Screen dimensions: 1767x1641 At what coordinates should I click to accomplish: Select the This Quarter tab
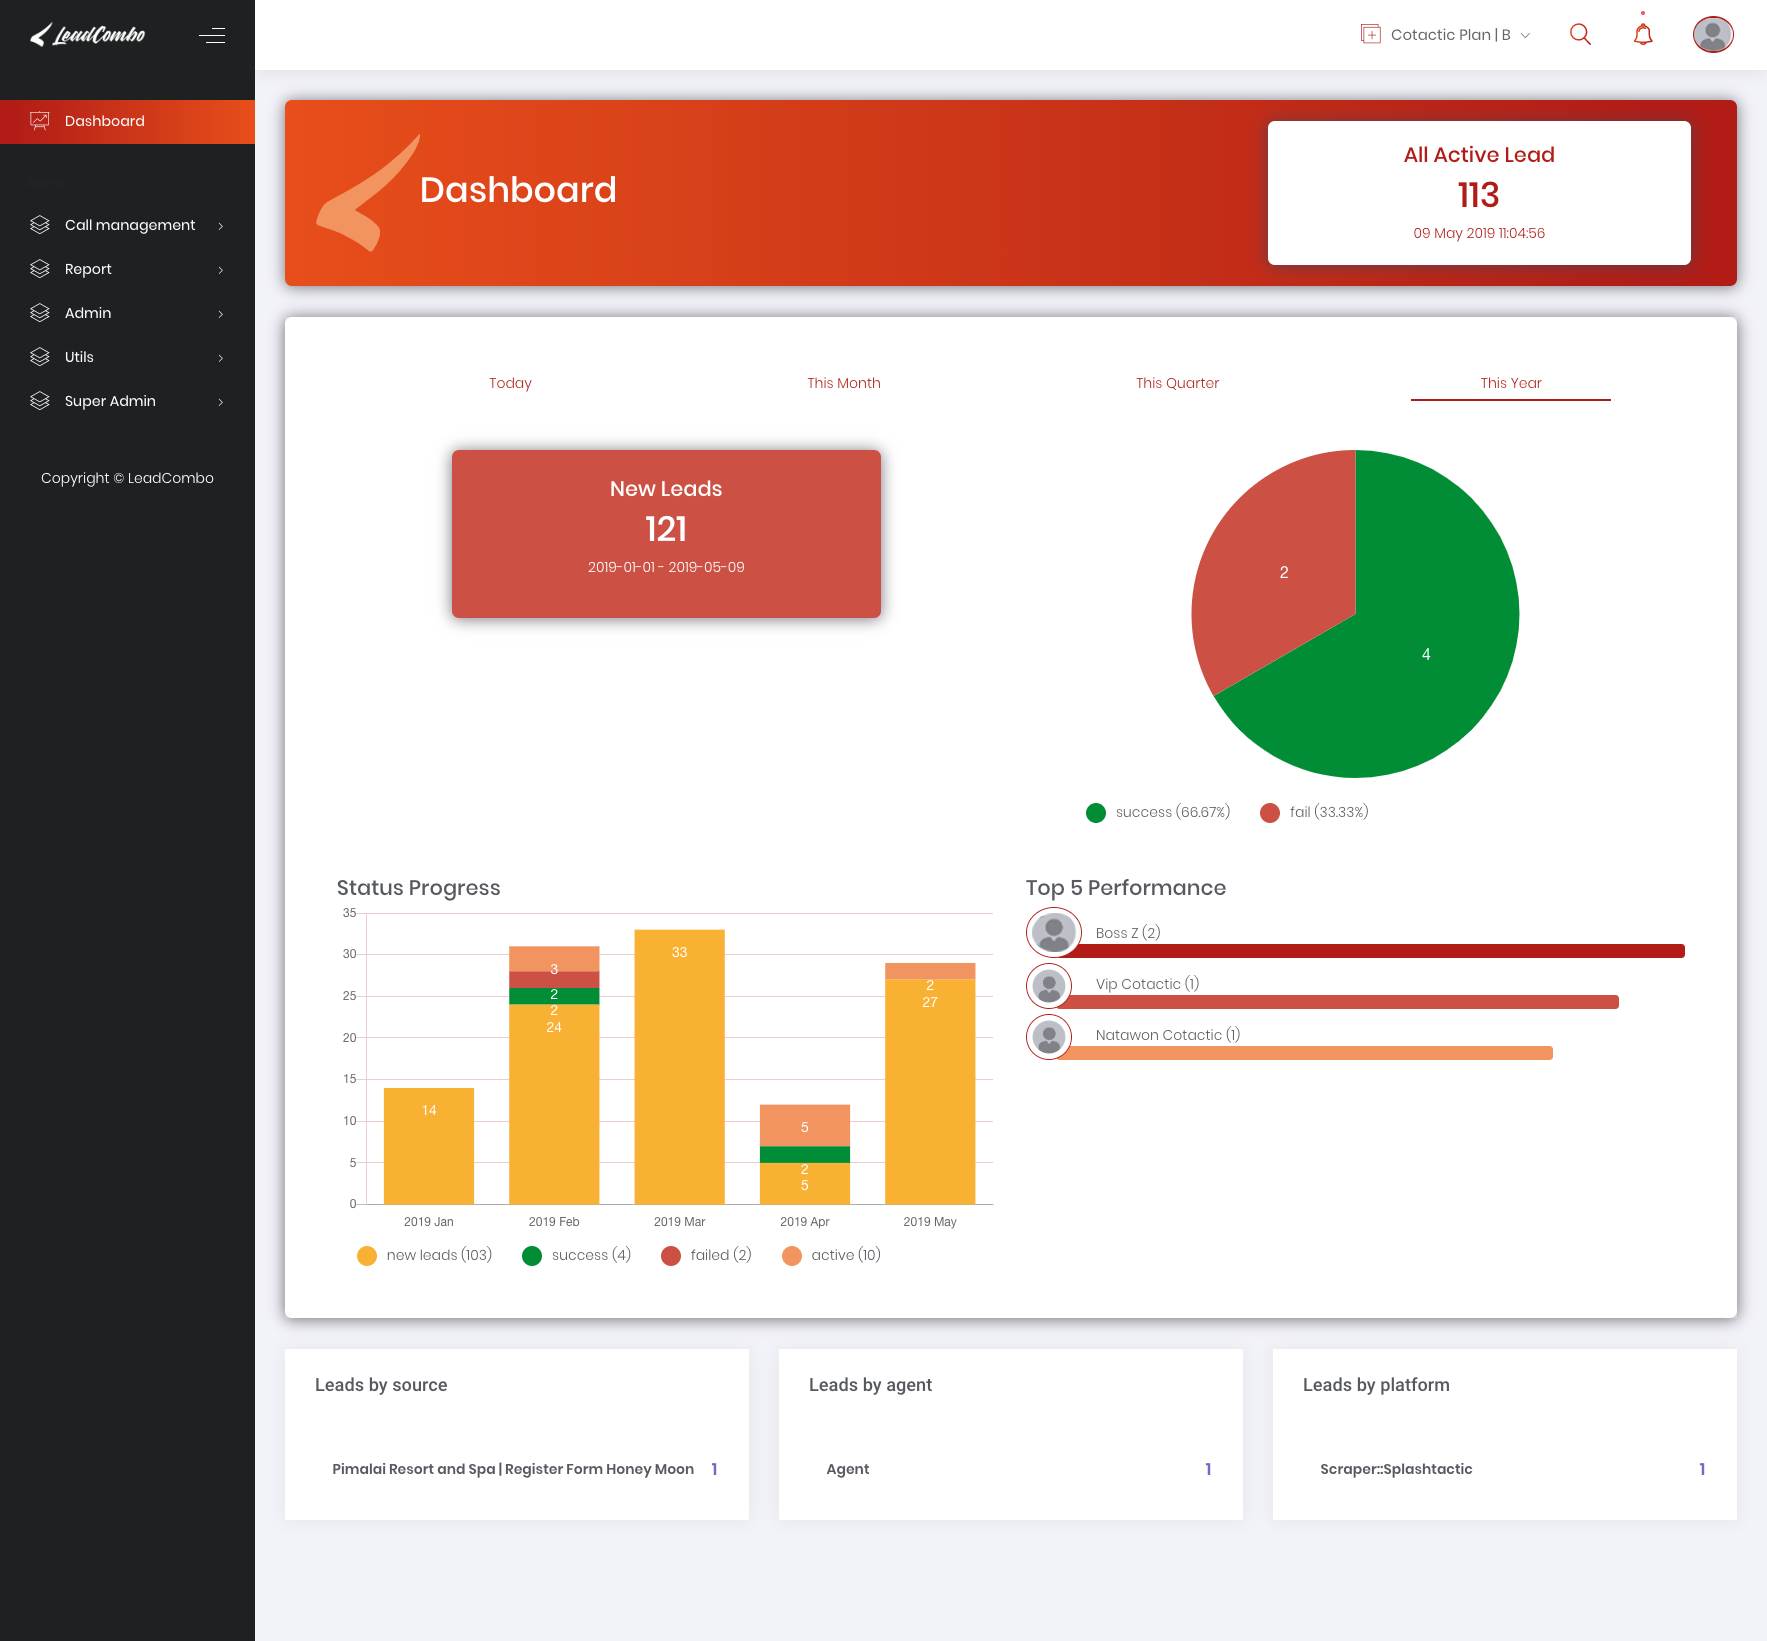(1177, 383)
